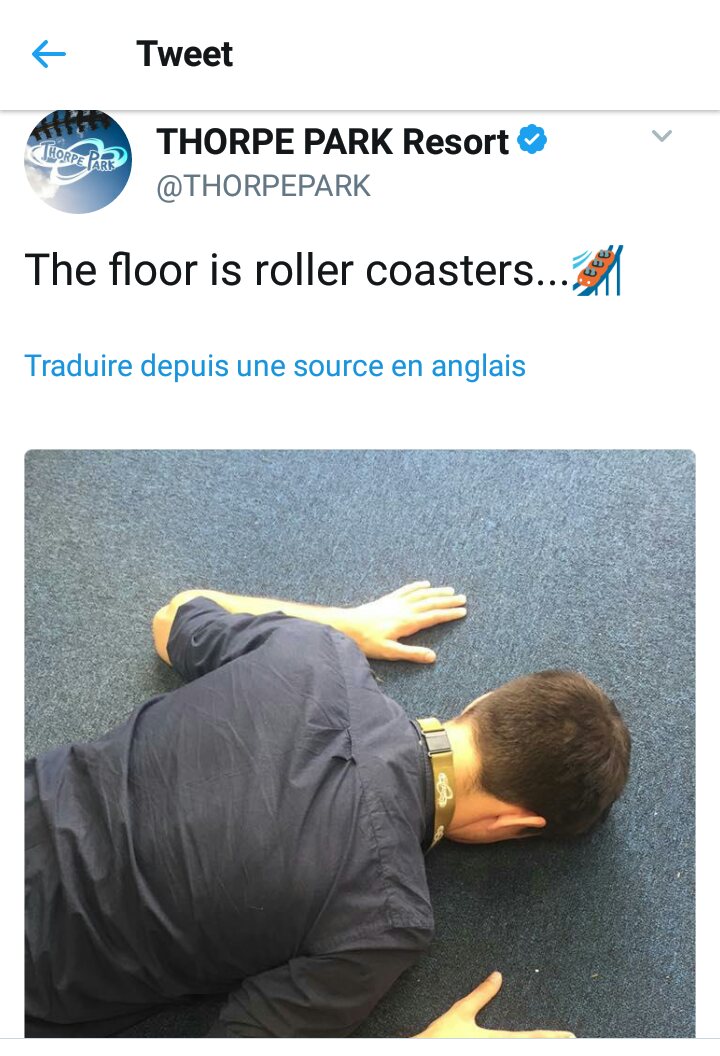Screen dimensions: 720x1056
Task: Go back using the blue arrow
Action: pos(48,54)
